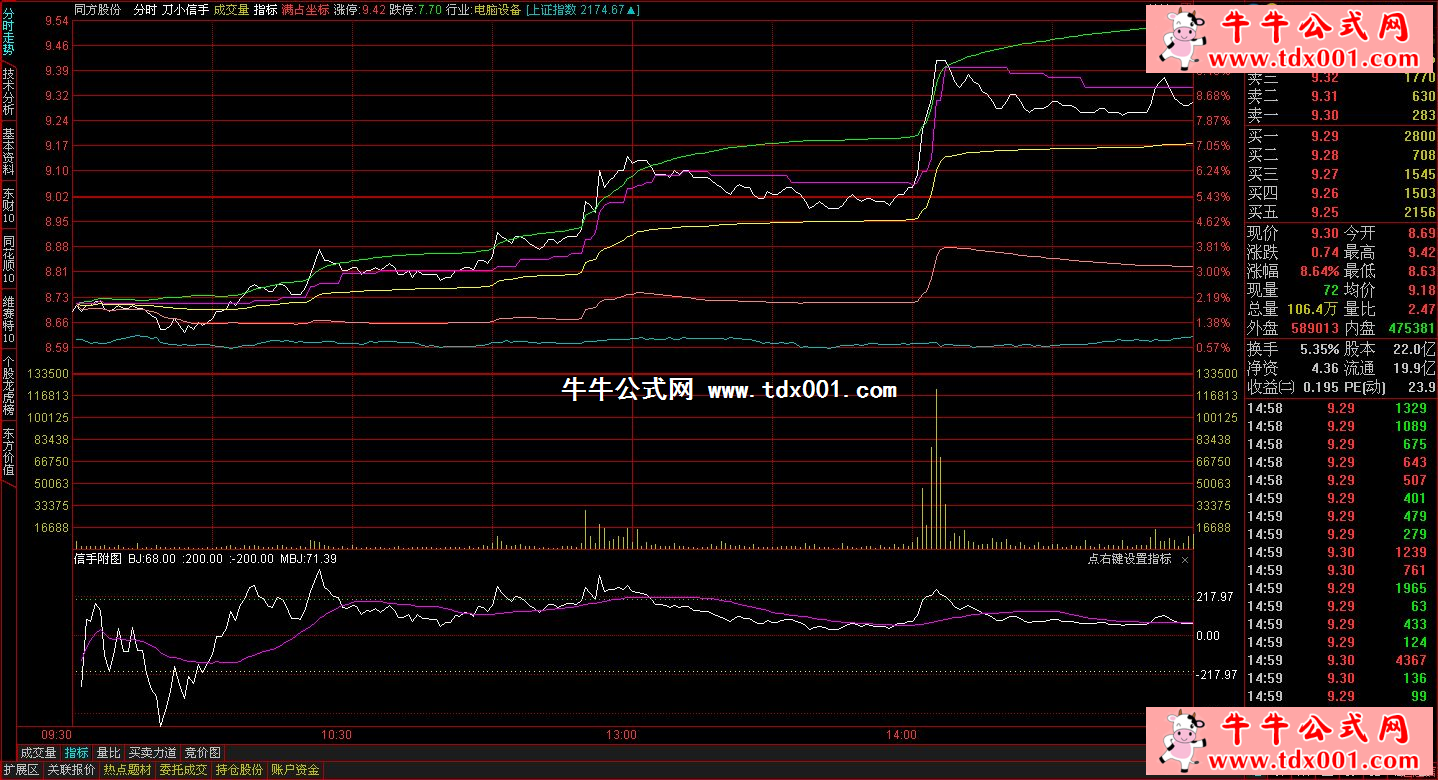Click the 刀小信手 indicator name in header

tap(185, 9)
